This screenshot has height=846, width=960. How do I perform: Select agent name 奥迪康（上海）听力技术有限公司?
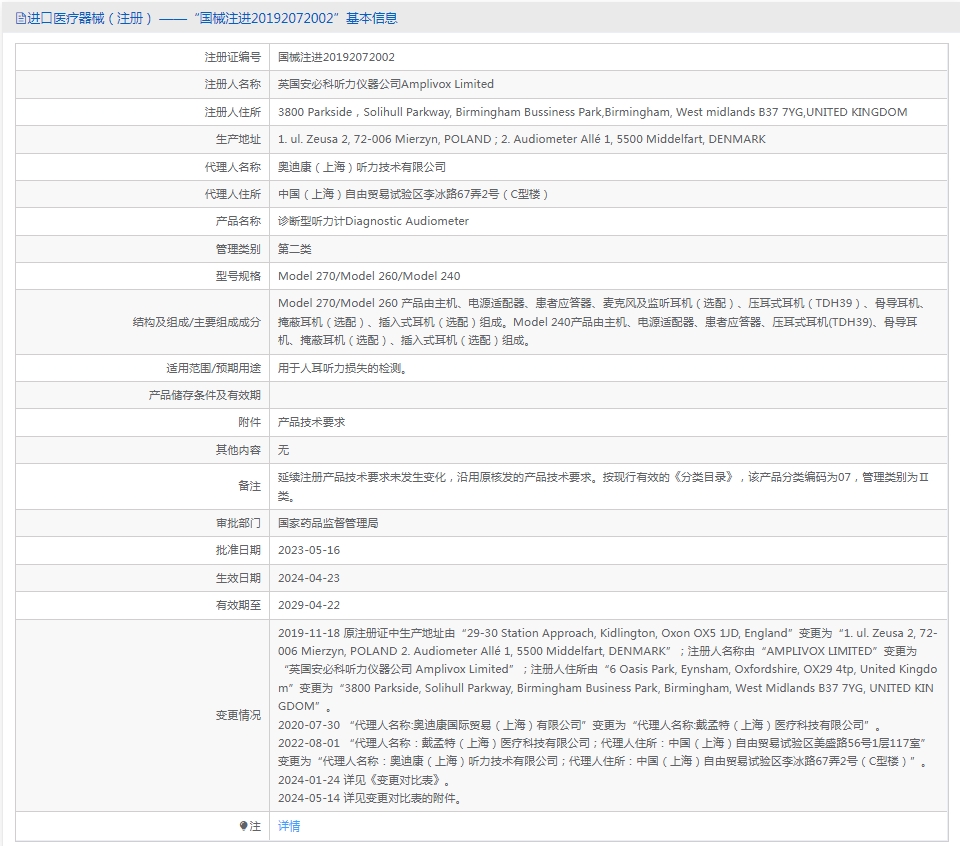(x=362, y=167)
